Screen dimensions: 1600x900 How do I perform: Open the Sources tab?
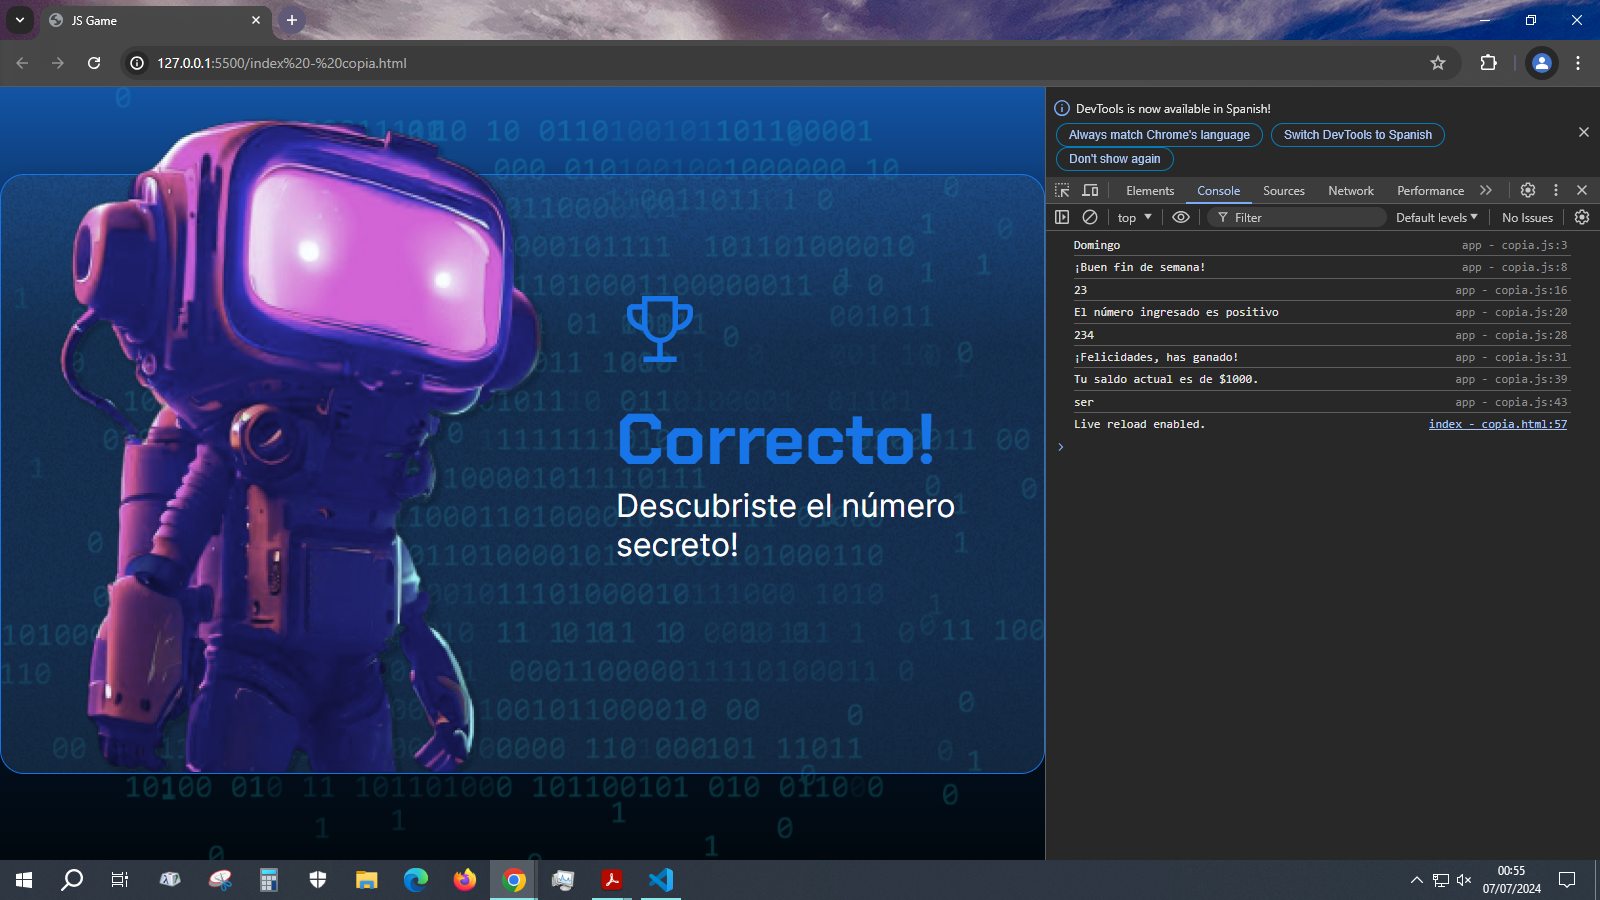1283,190
